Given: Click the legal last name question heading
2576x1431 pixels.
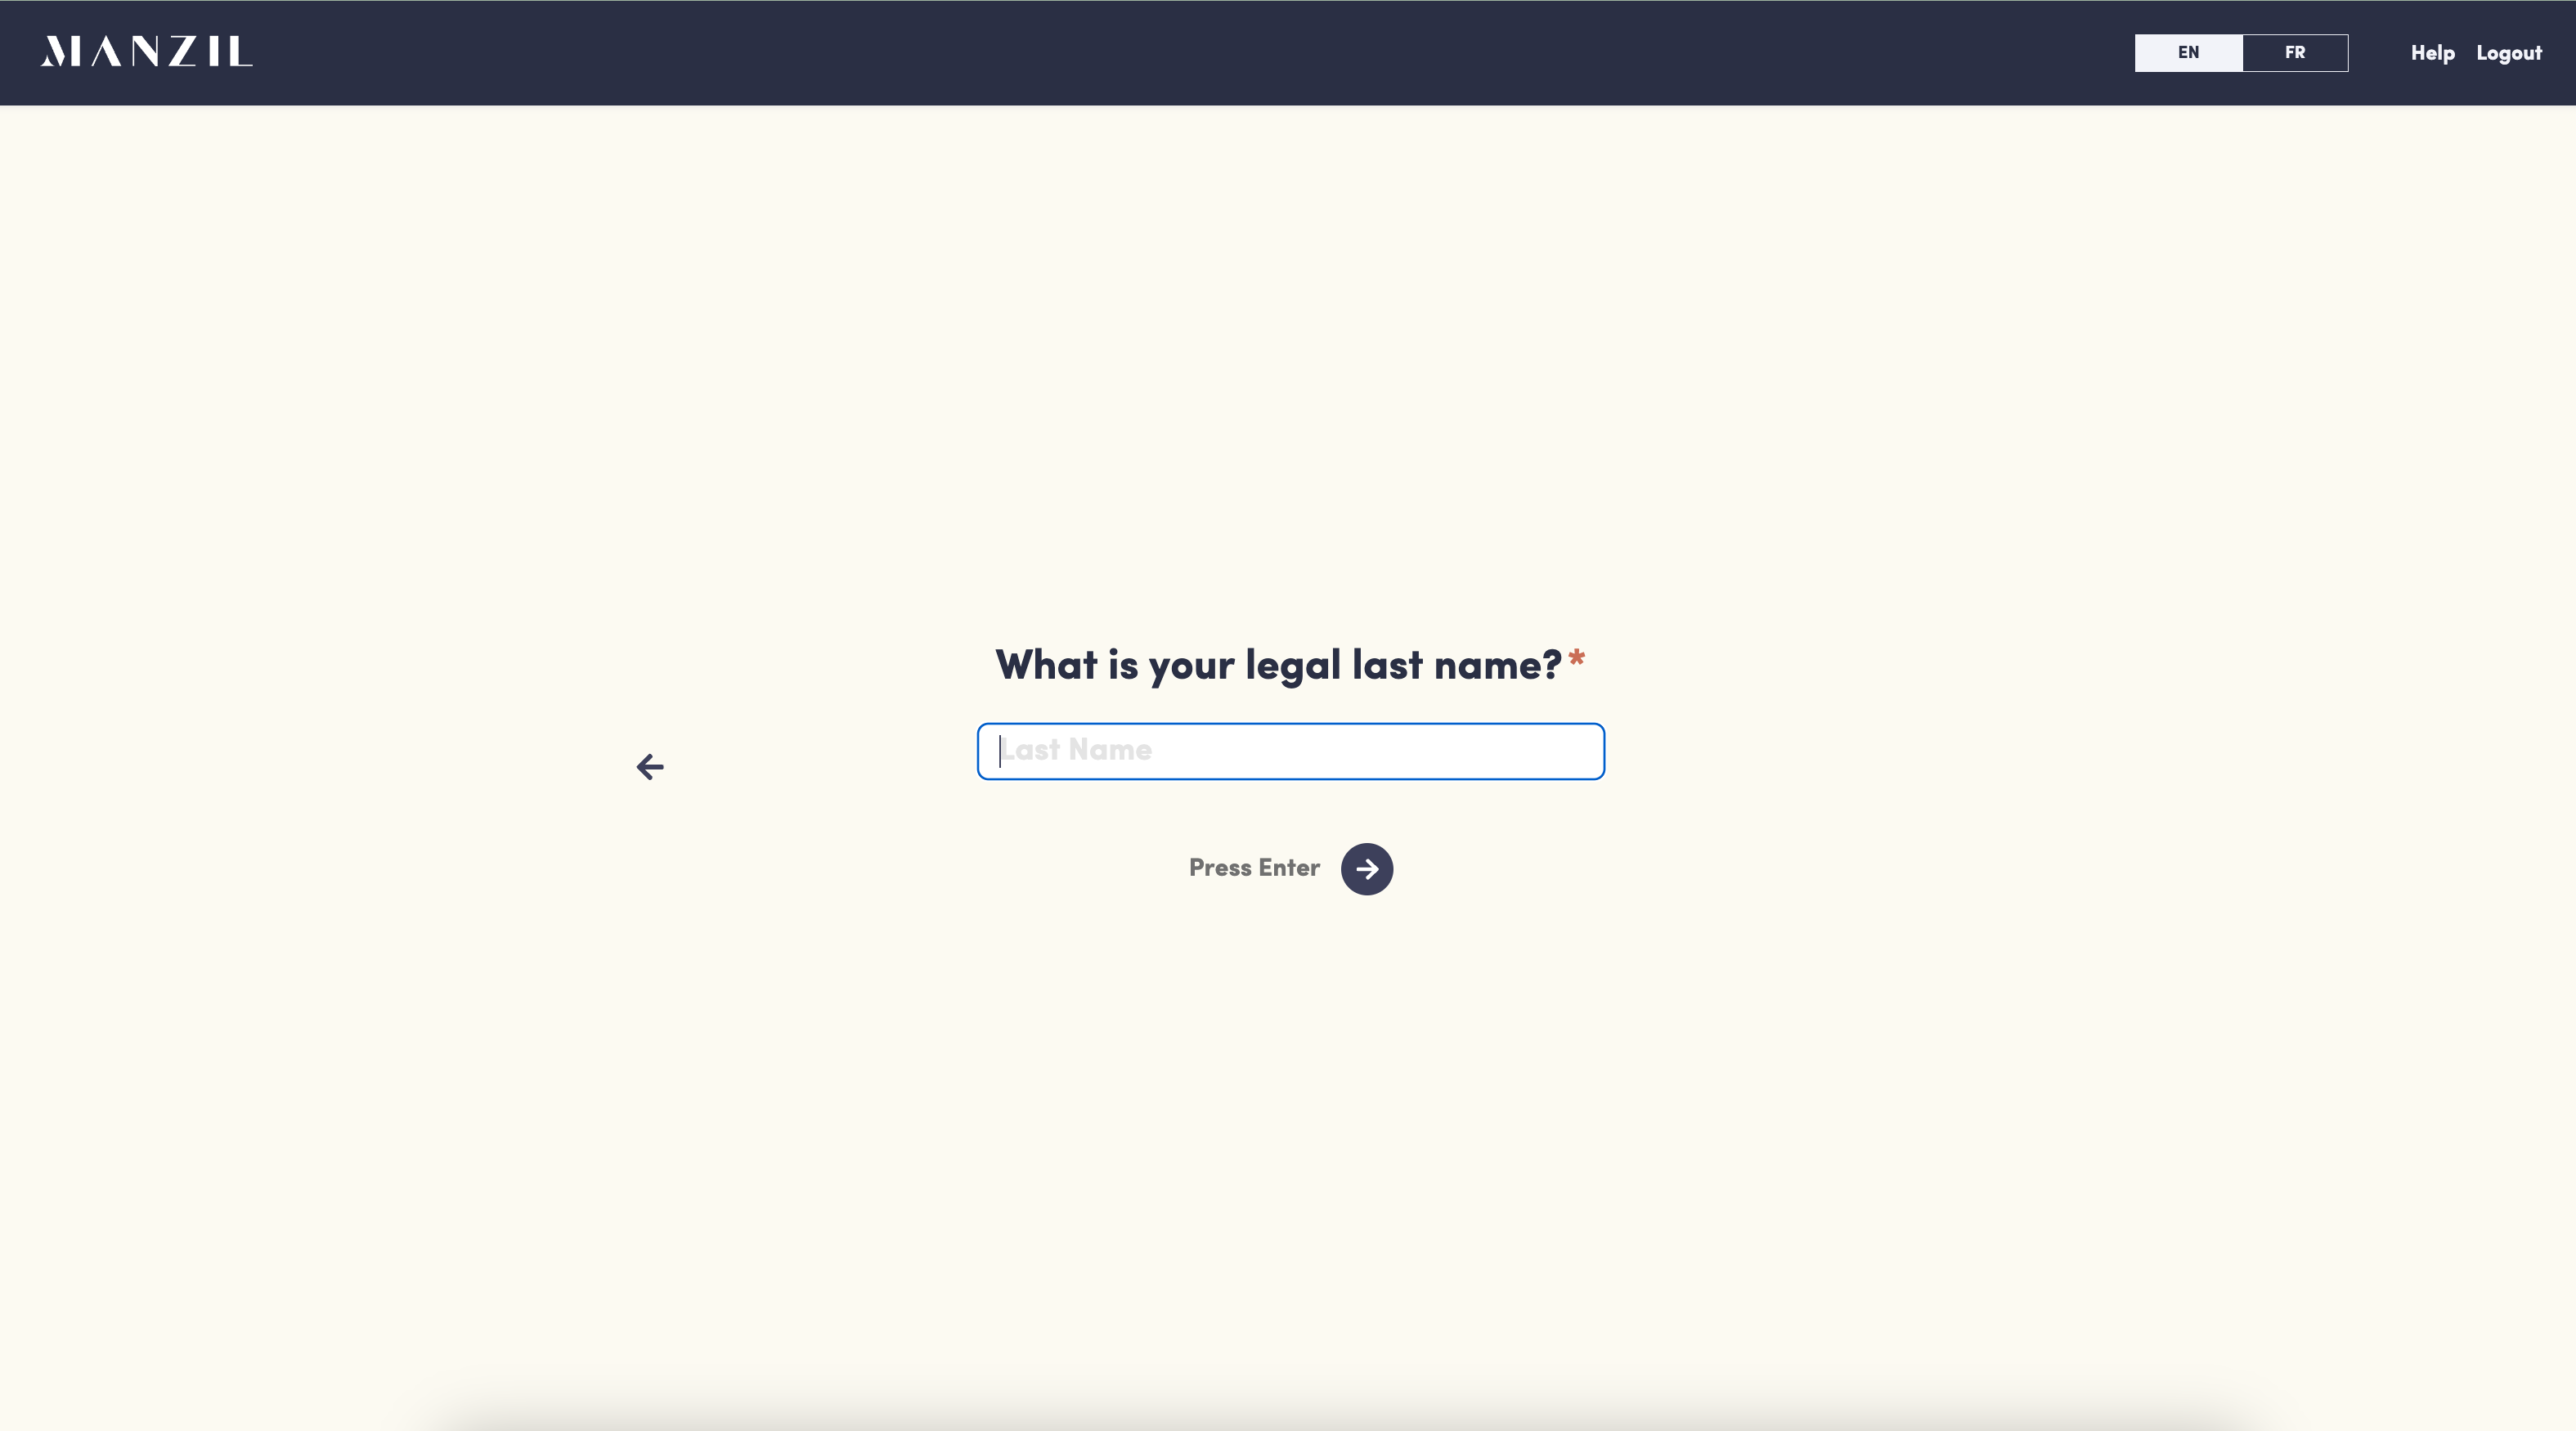Looking at the screenshot, I should [x=1277, y=665].
